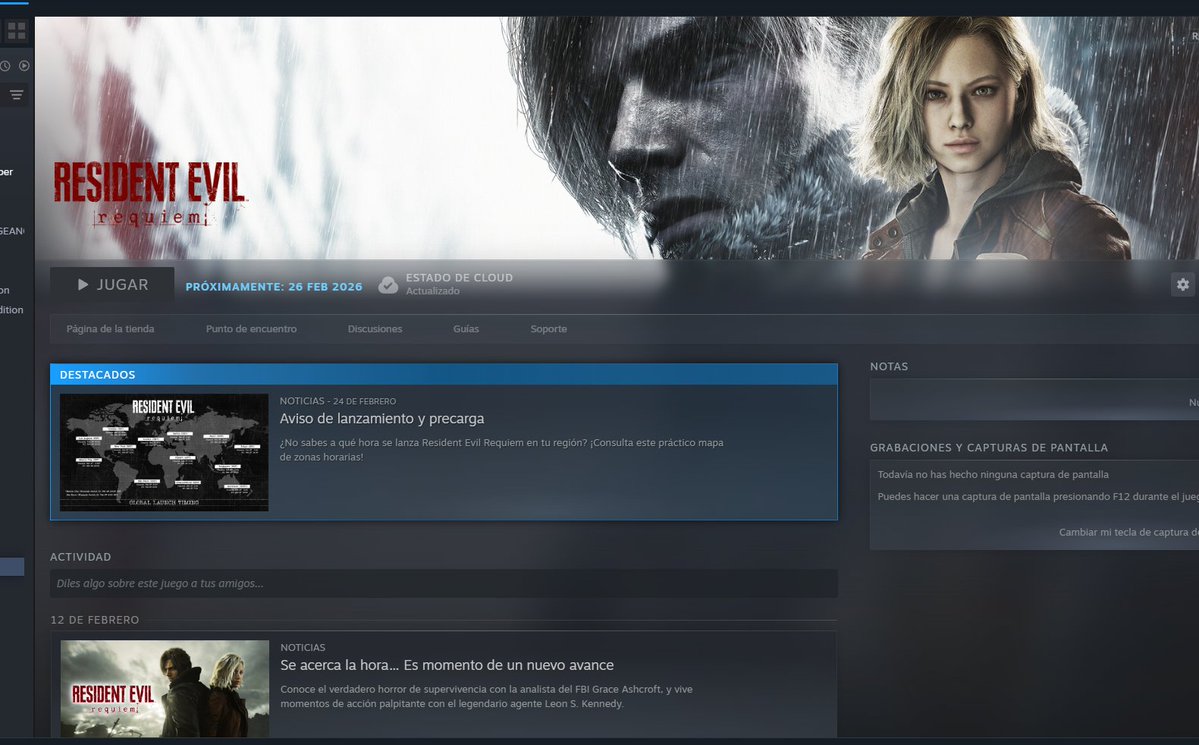This screenshot has height=745, width=1199.
Task: Select the highlighted game row in the sidebar
Action: pyautogui.click(x=12, y=567)
